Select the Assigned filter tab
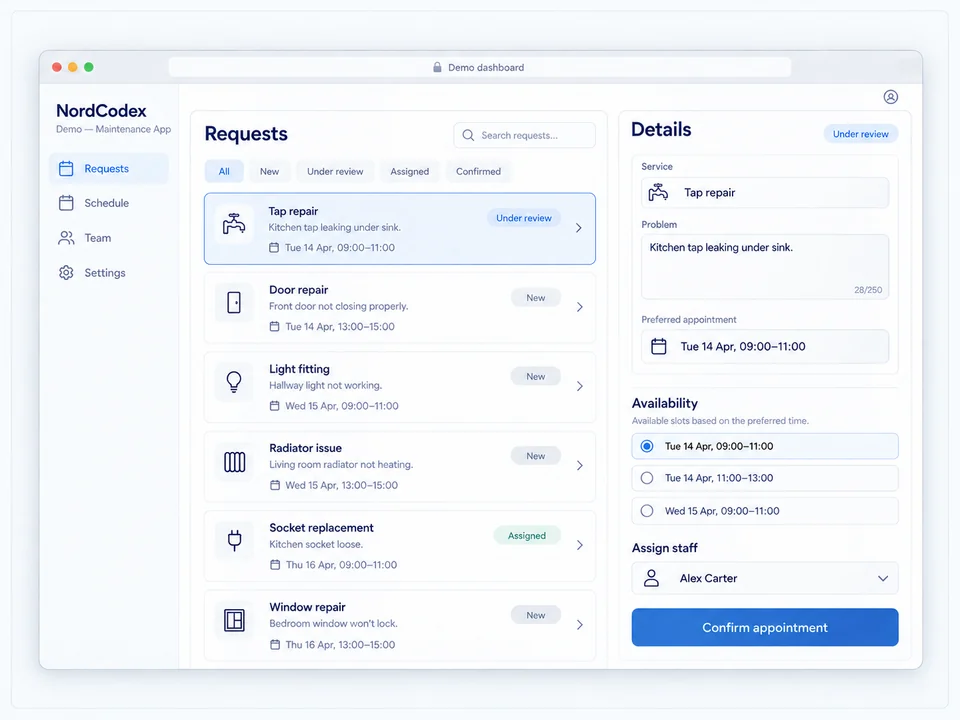Screen dimensions: 960x720 [x=410, y=171]
